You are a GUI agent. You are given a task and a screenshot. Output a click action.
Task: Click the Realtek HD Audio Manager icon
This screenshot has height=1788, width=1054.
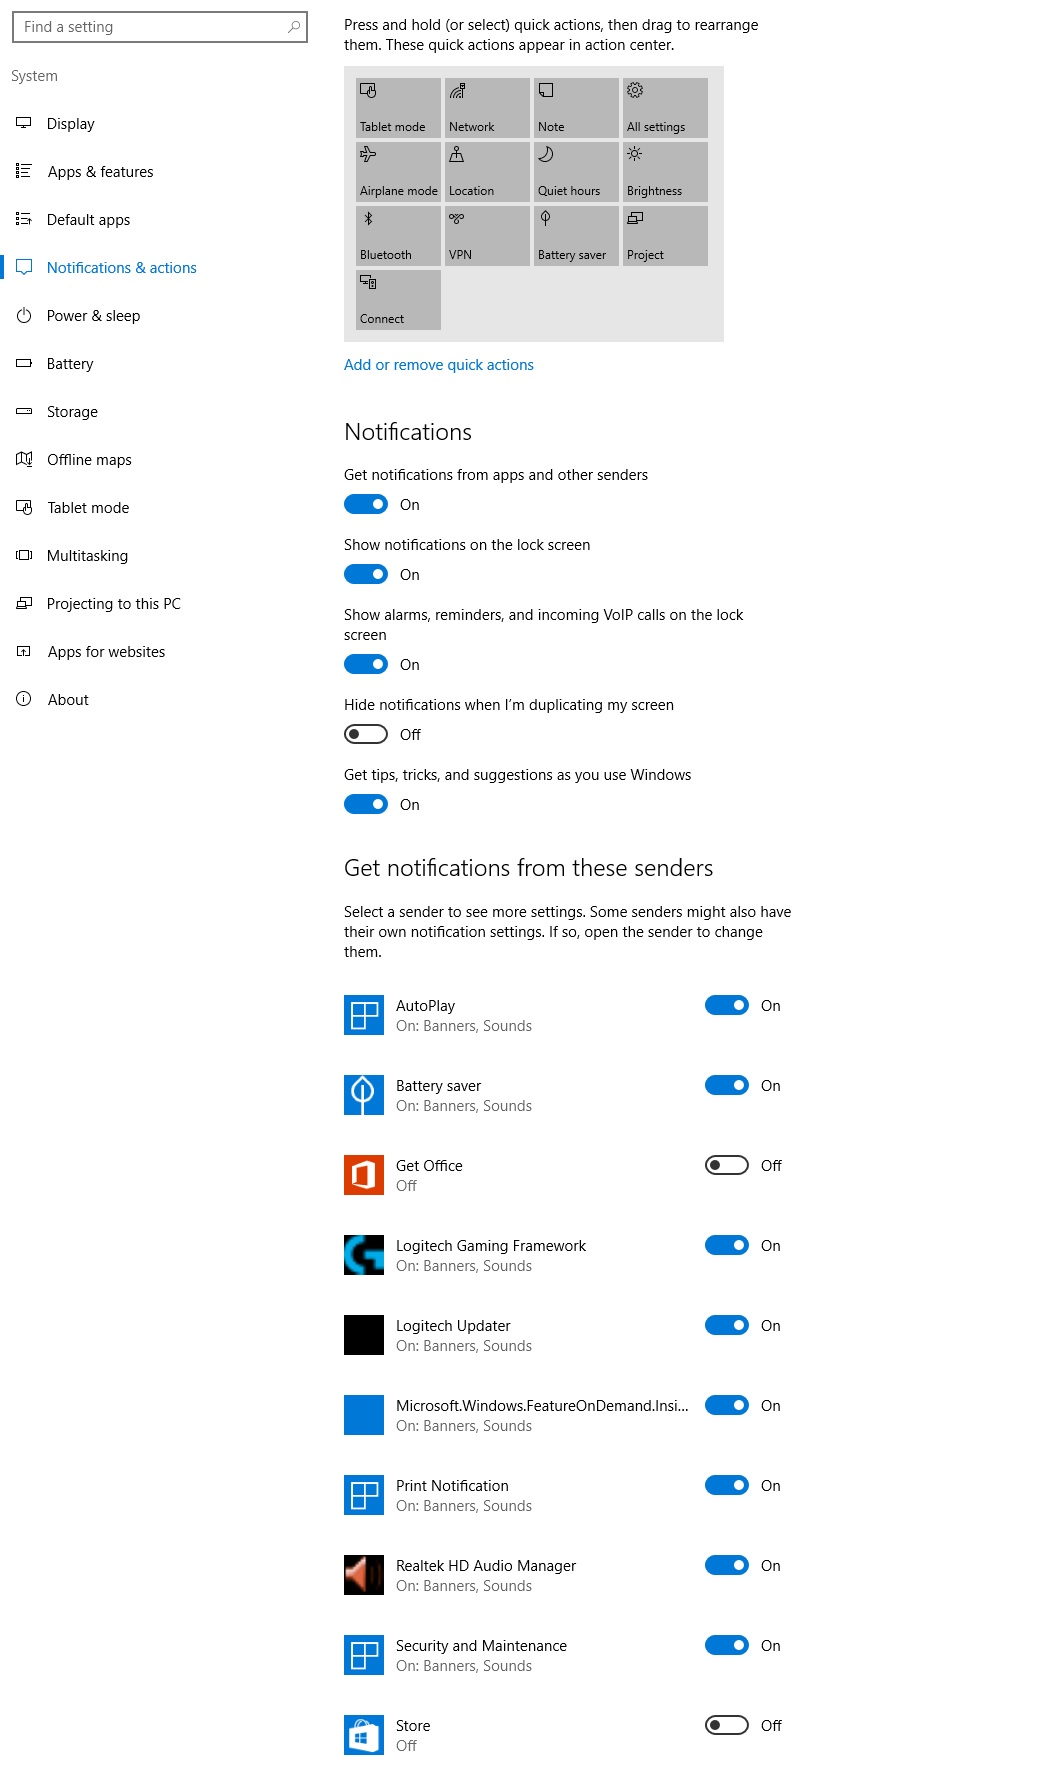(364, 1575)
